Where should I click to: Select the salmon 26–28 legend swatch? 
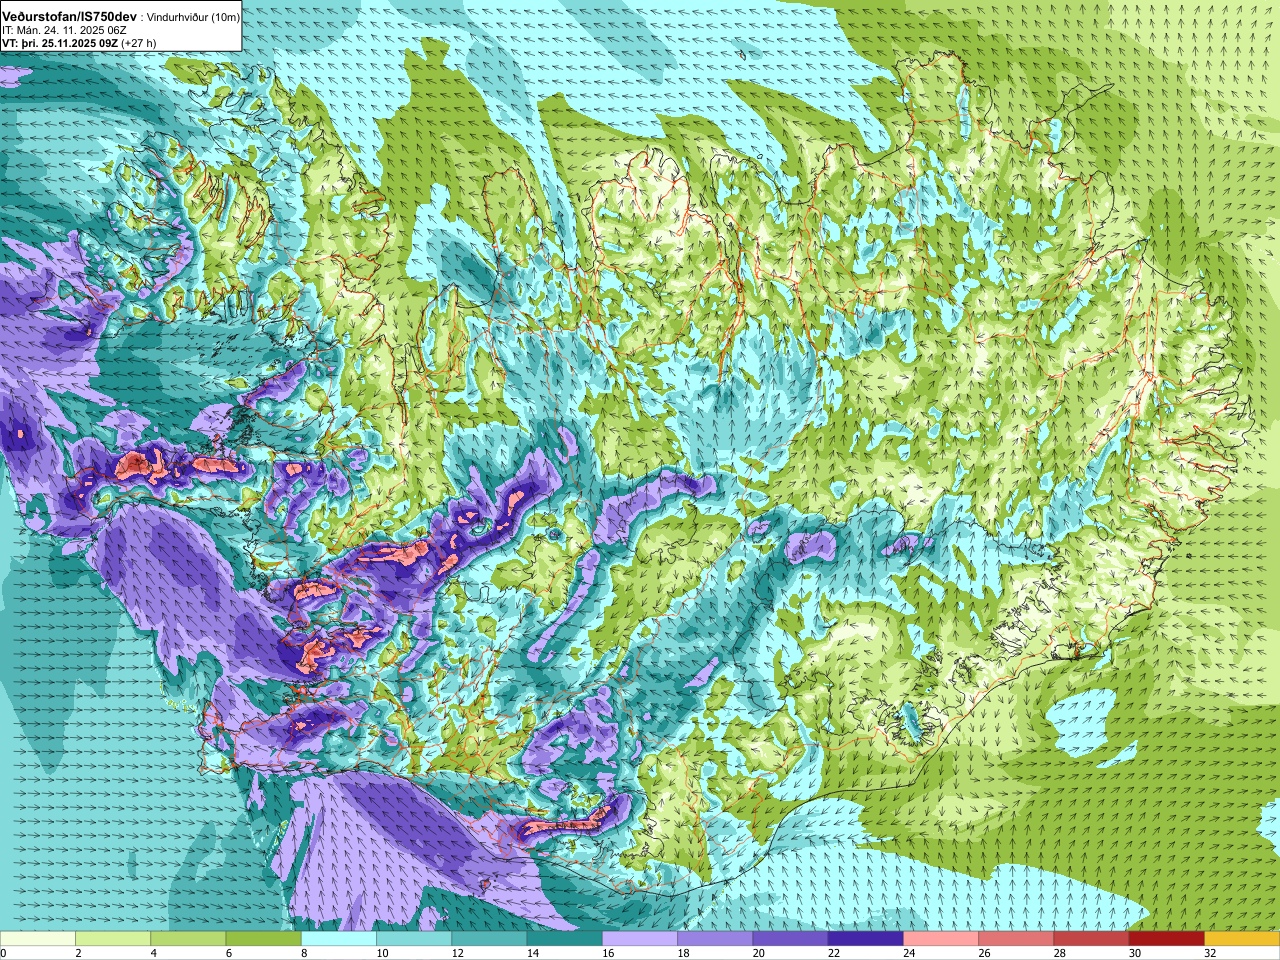pos(1016,939)
